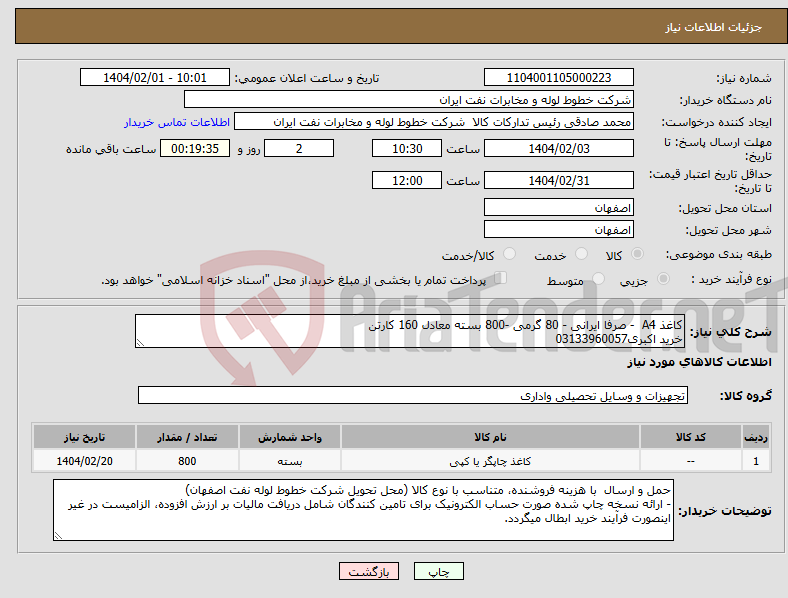Click the goods group field تجهیزات و وسایل تحصیلی
The height and width of the screenshot is (598, 788).
click(x=413, y=395)
